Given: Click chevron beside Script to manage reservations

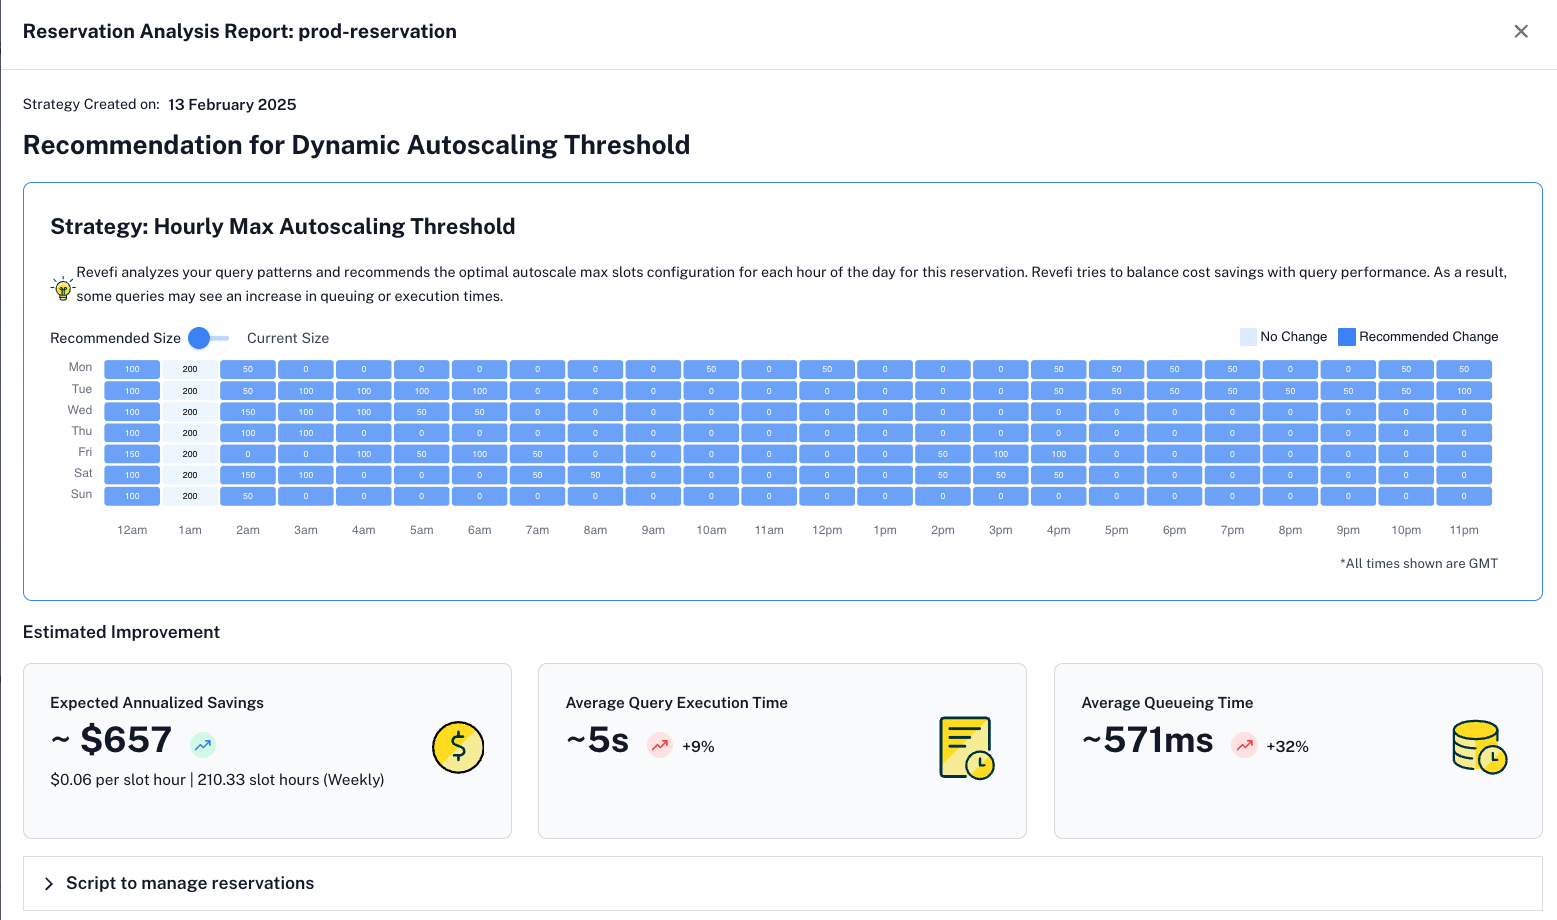Looking at the screenshot, I should point(49,884).
